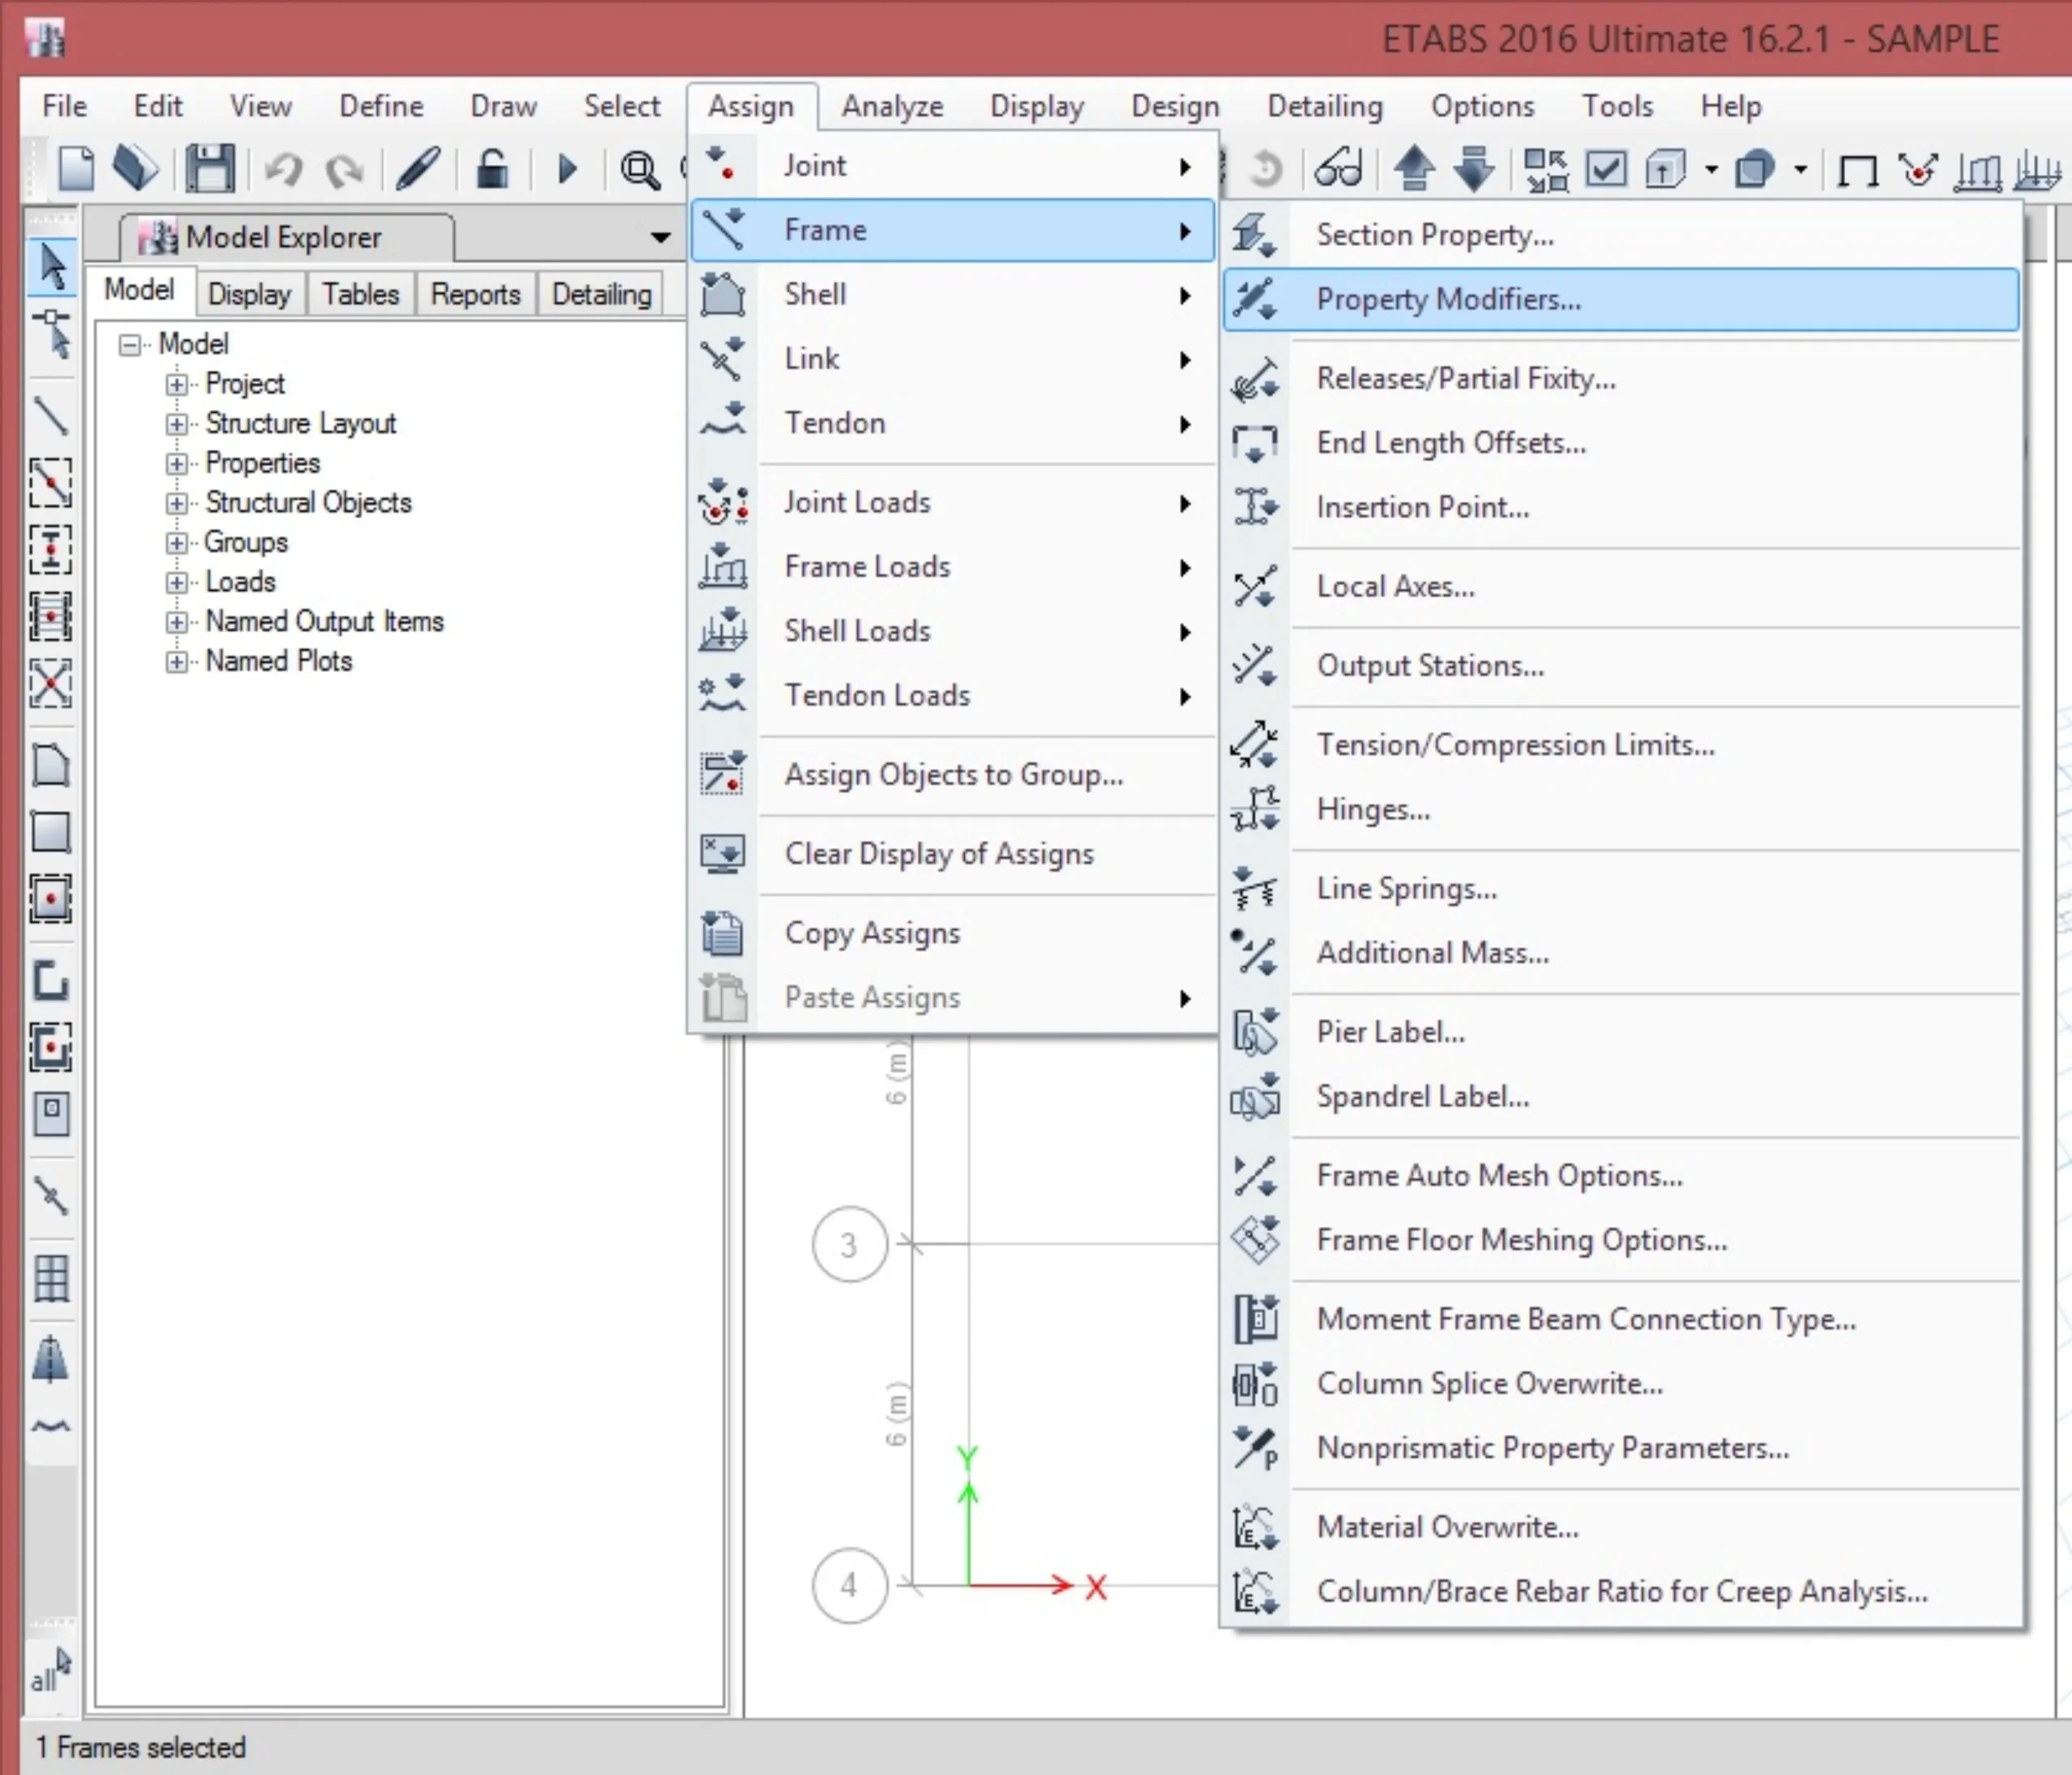The image size is (2072, 1775).
Task: Open the Model Explorer dropdown arrow
Action: pyautogui.click(x=660, y=237)
